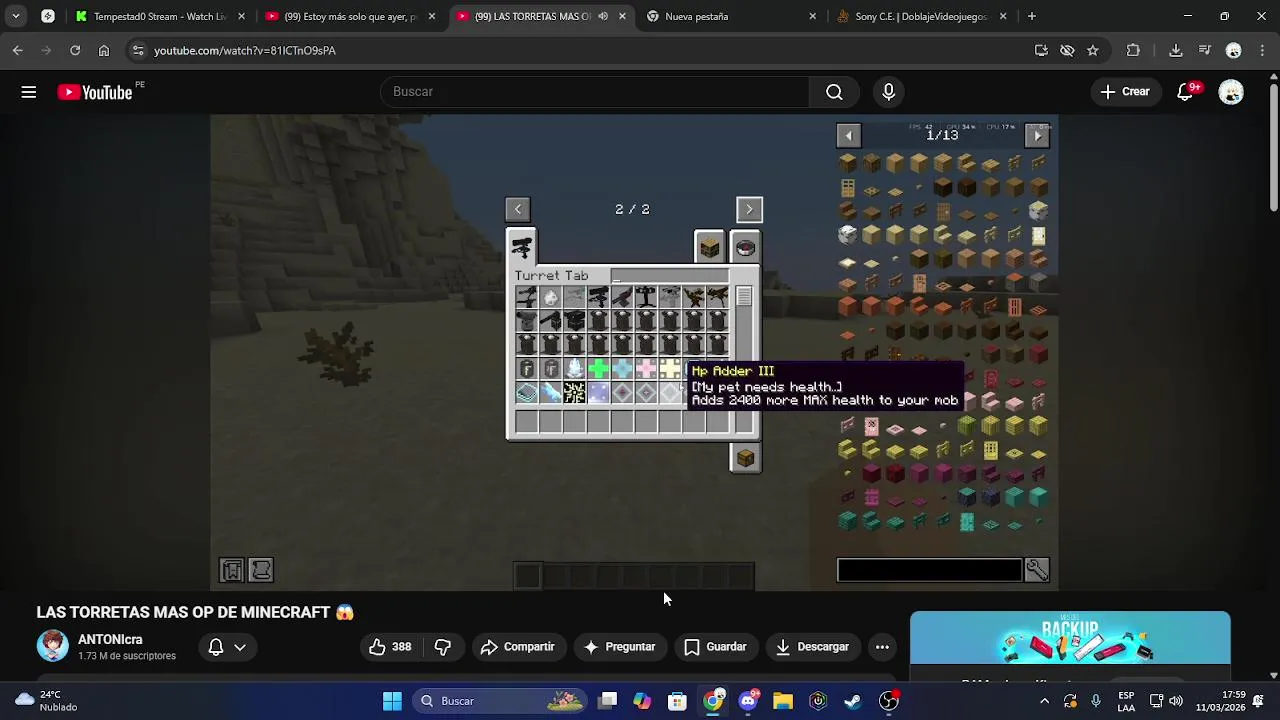Go to next creative page arrow
Image resolution: width=1280 pixels, height=720 pixels.
coord(749,209)
